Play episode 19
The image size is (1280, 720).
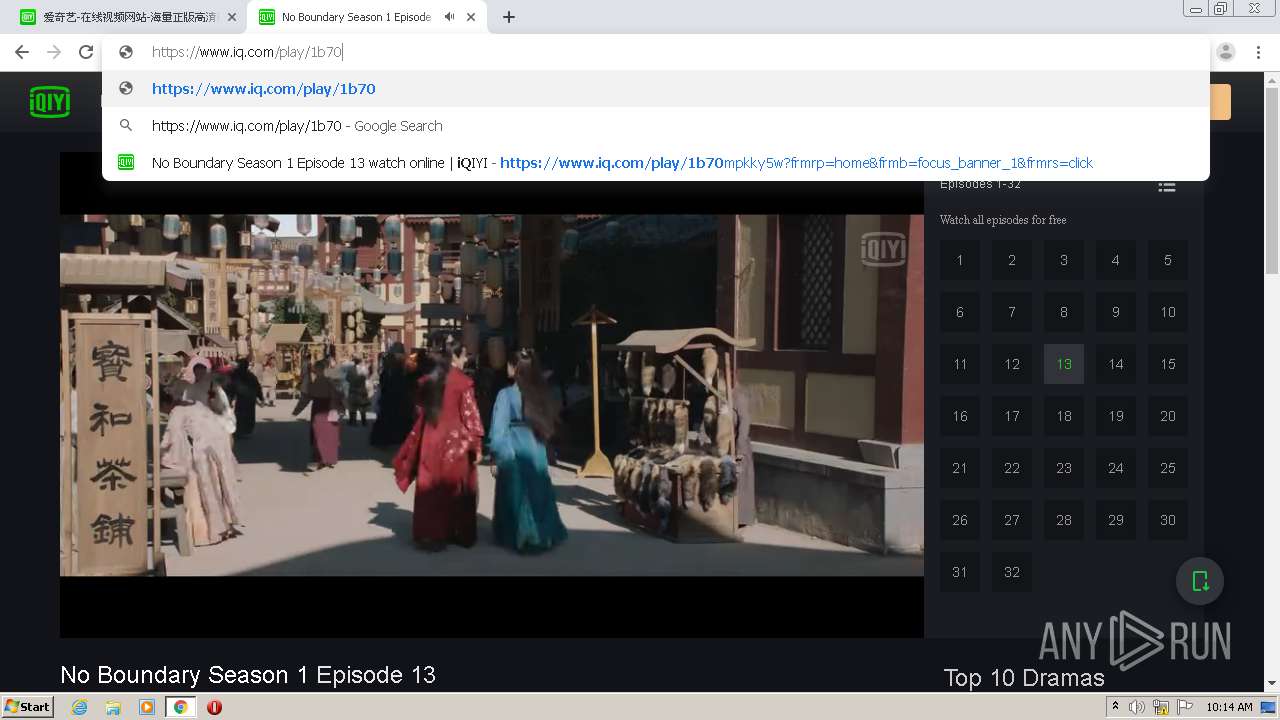(1116, 416)
